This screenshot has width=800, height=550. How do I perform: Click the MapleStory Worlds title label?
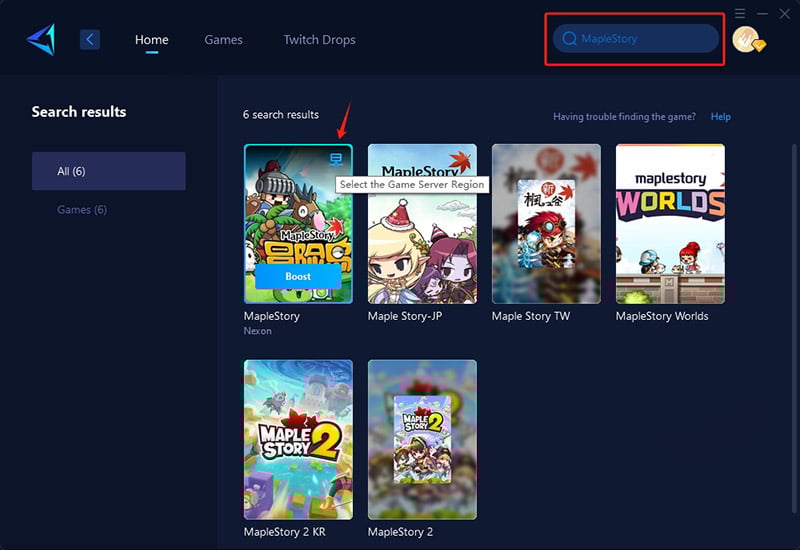pos(662,316)
